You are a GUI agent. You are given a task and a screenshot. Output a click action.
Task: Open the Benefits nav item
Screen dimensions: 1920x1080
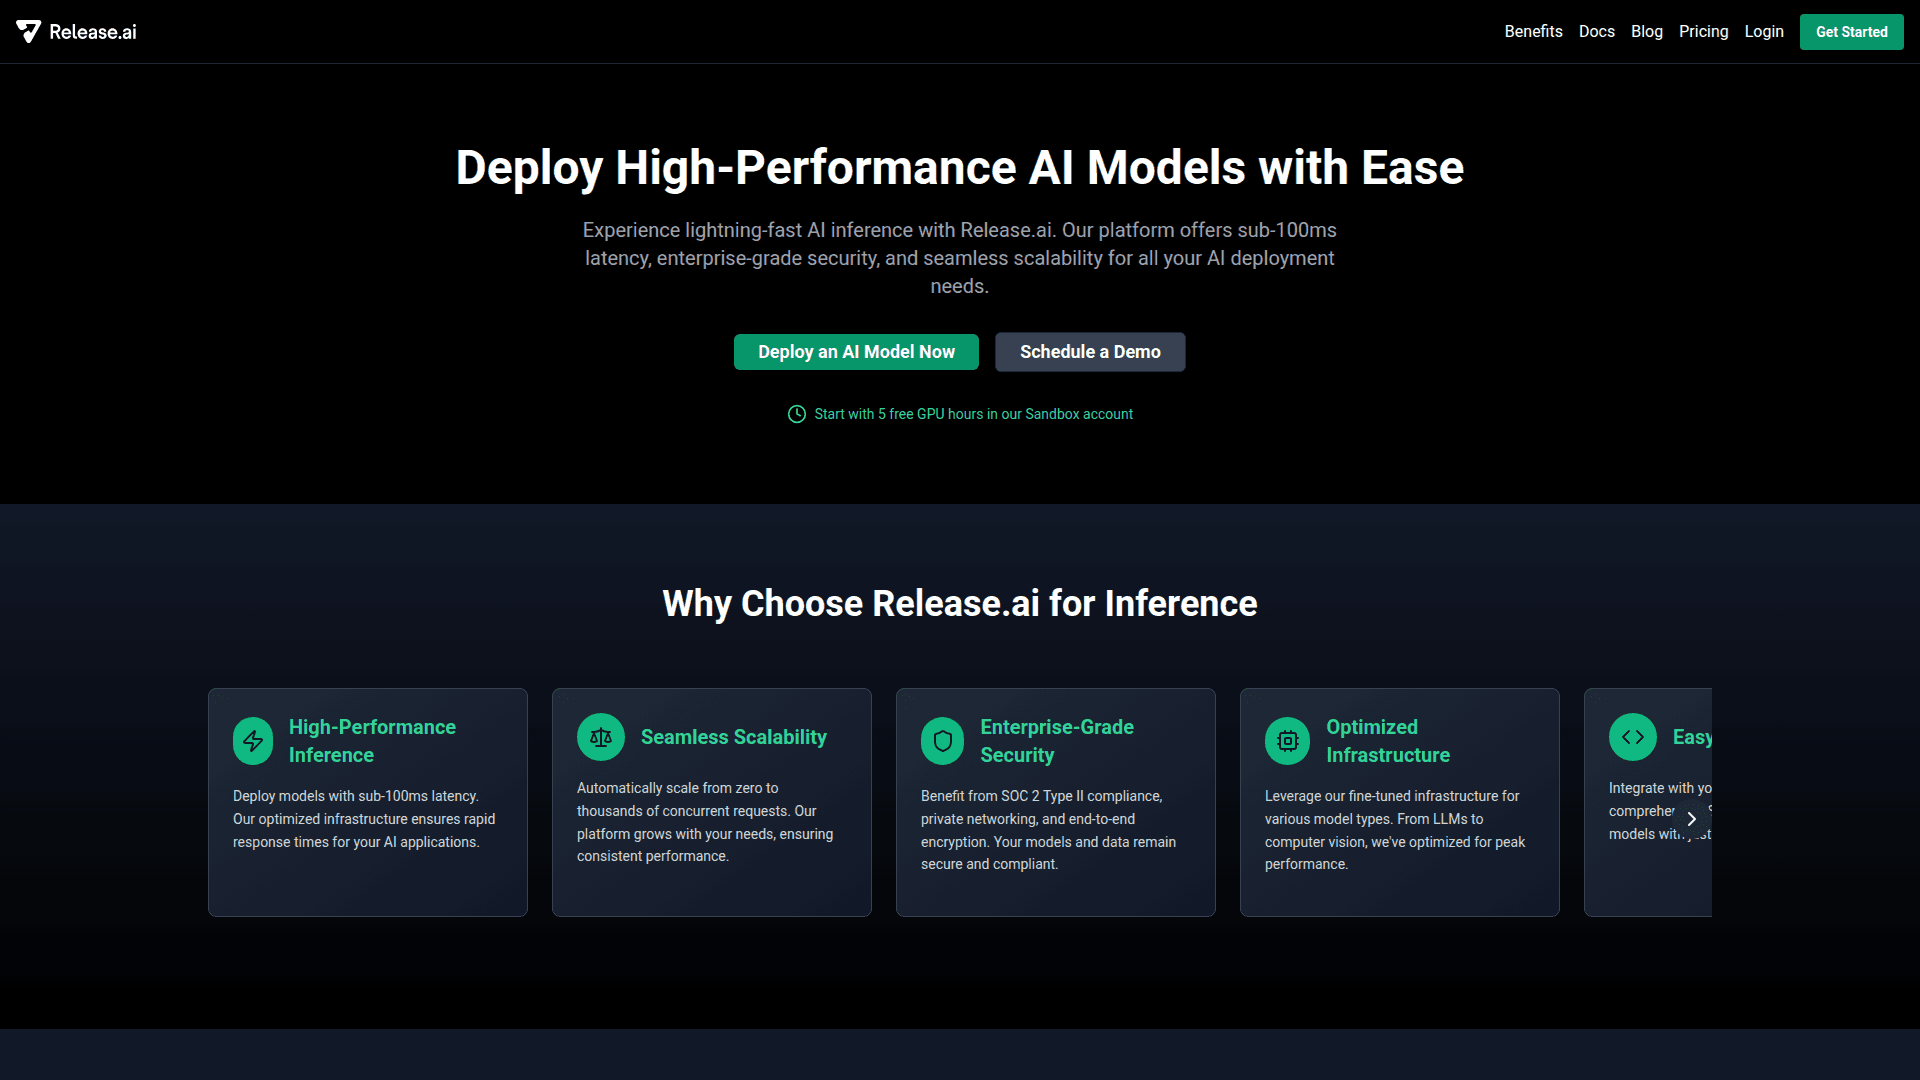(1533, 32)
